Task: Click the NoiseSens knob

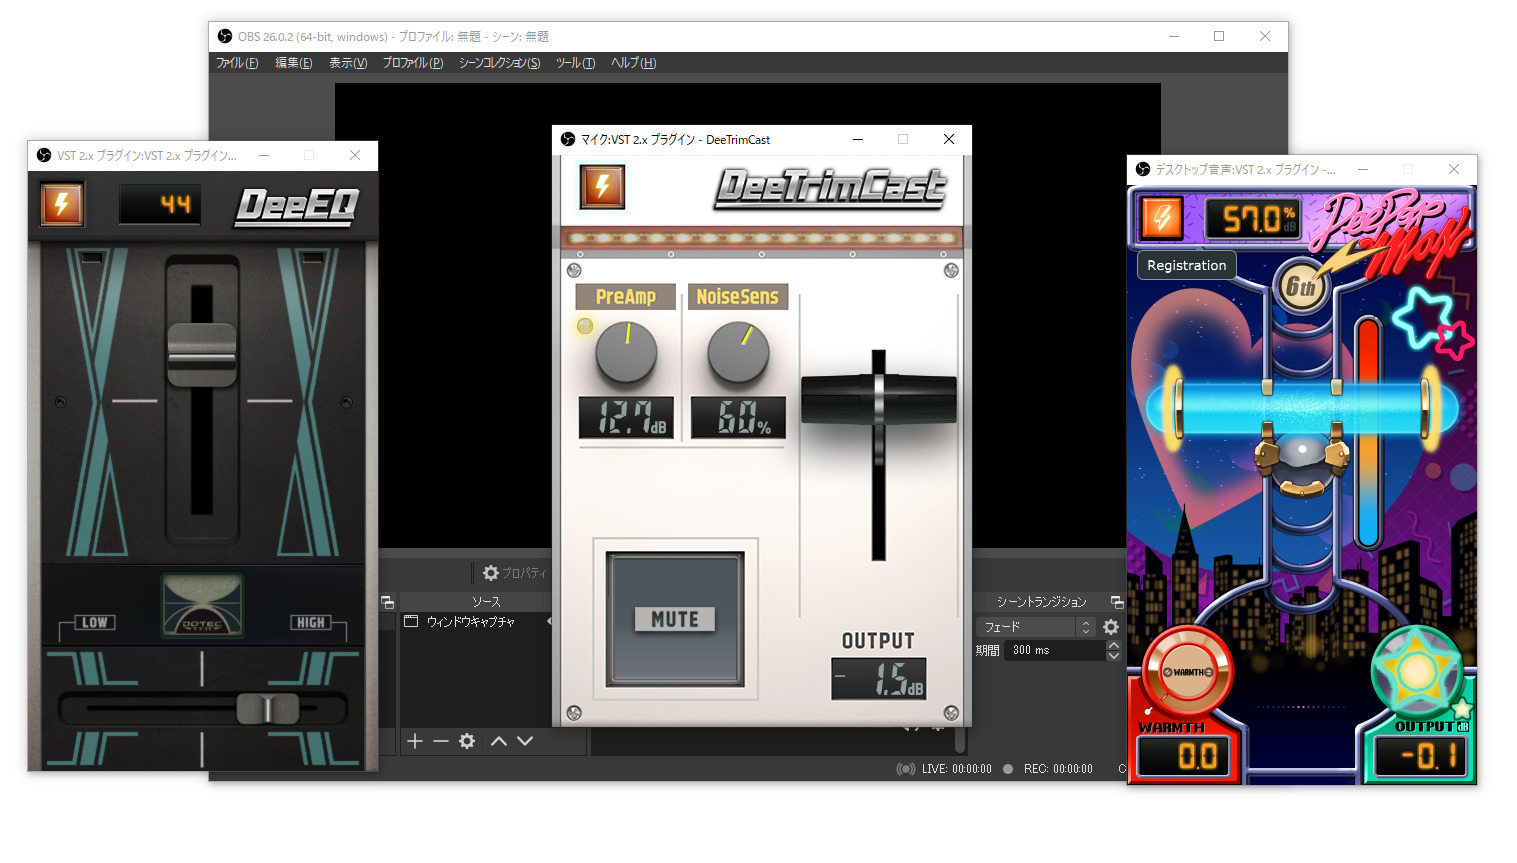Action: point(738,352)
